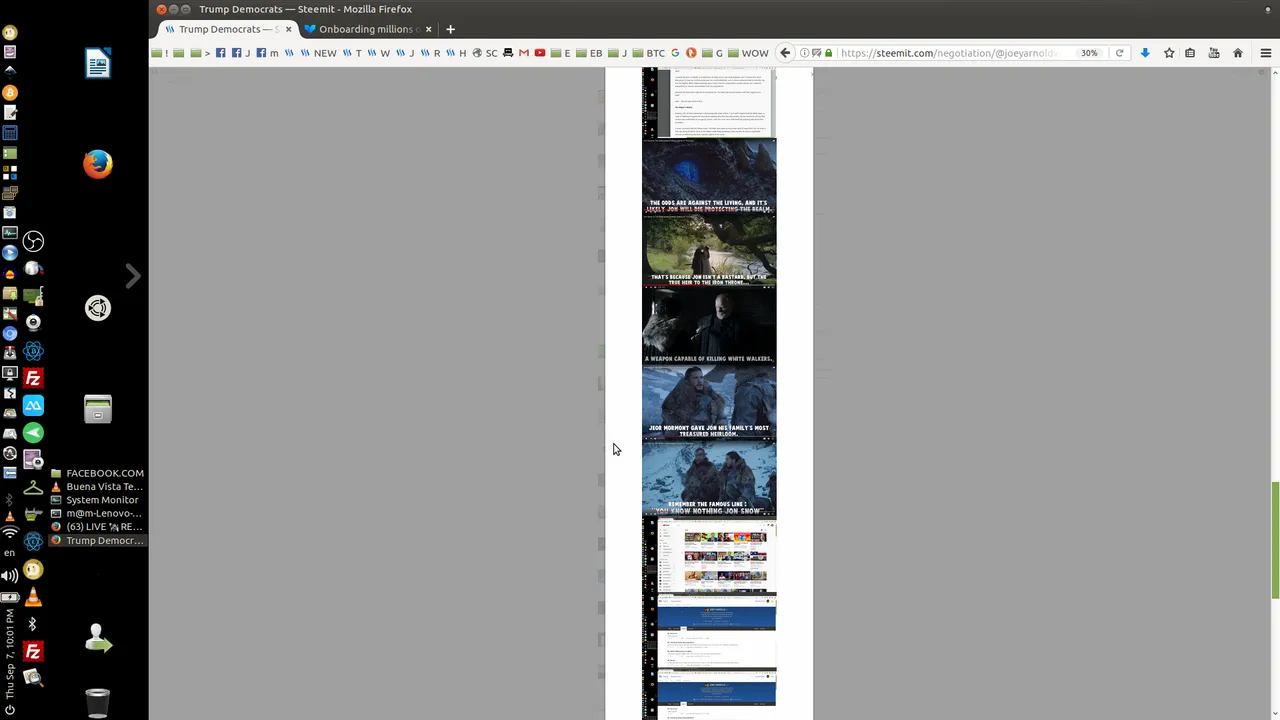Click the en keyboard layout indicator
The height and width of the screenshot is (720, 1280).
[10, 553]
